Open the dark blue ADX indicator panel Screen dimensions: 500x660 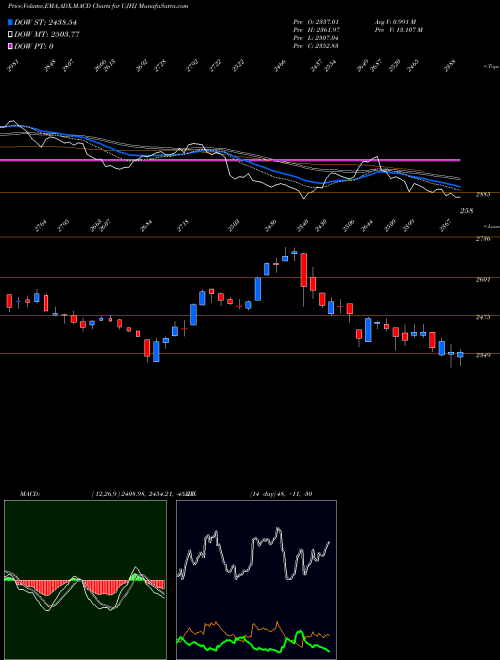[256, 580]
